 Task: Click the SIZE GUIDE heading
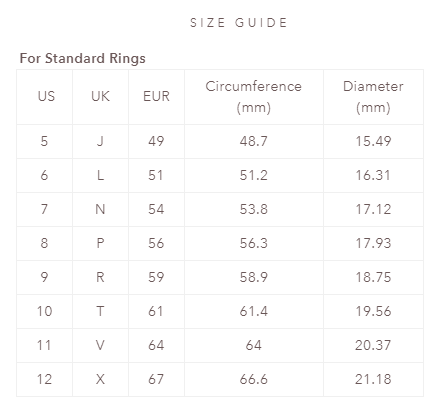(x=238, y=23)
